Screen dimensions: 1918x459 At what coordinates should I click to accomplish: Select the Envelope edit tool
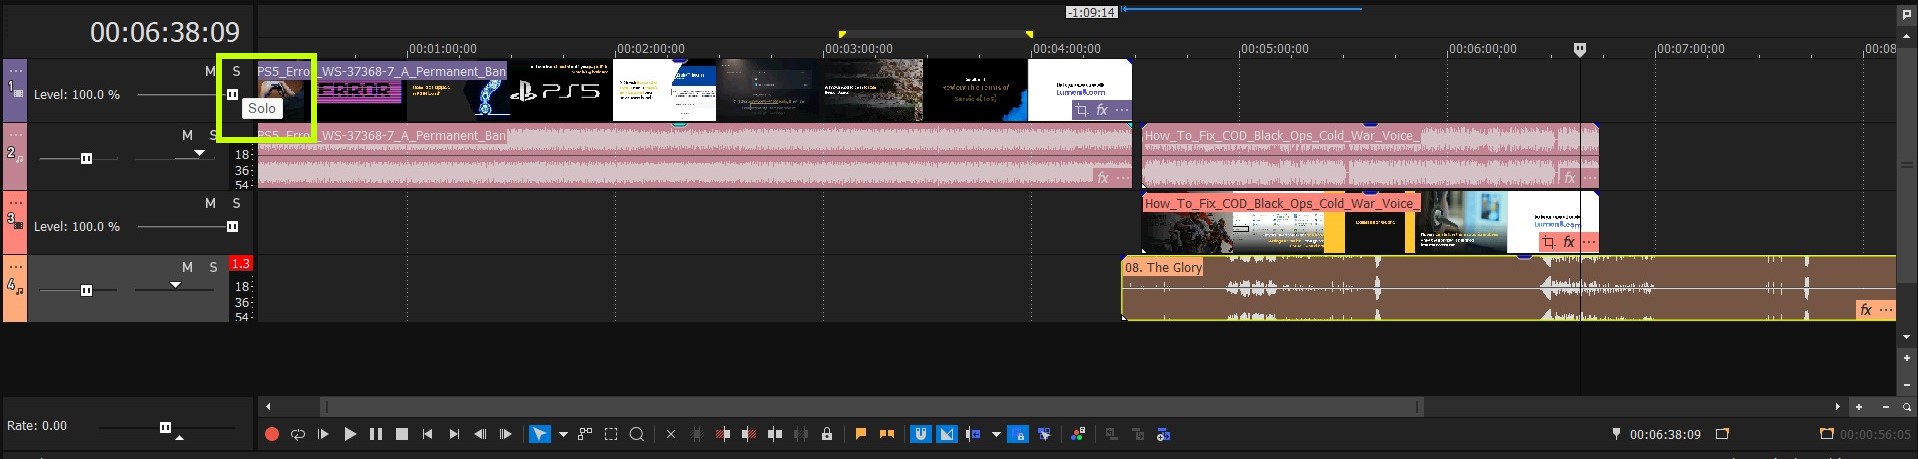tap(585, 434)
